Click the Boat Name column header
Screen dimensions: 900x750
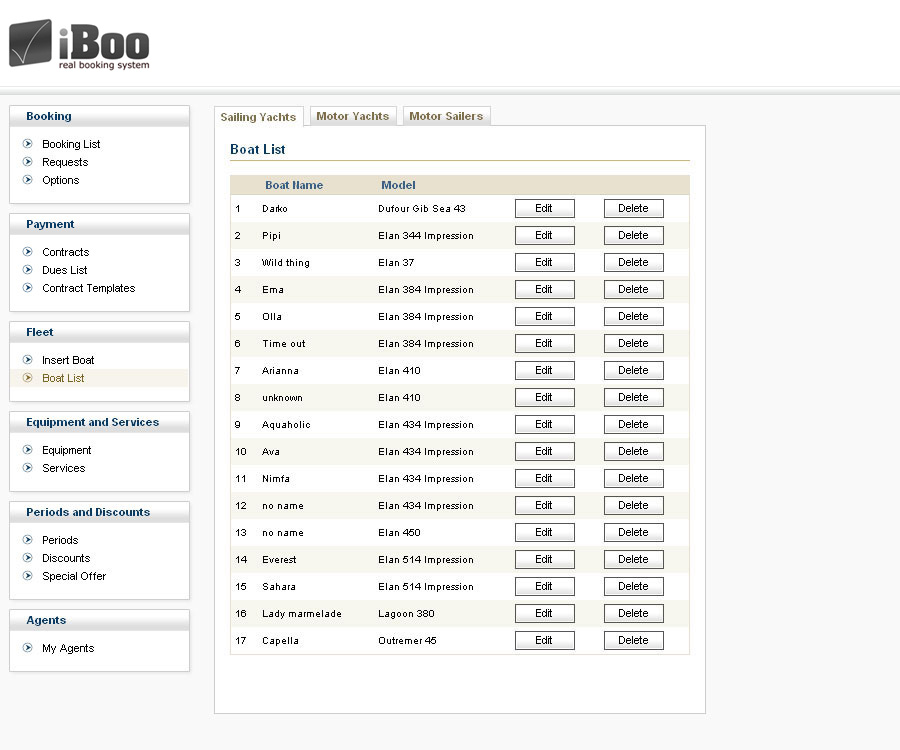coord(294,185)
